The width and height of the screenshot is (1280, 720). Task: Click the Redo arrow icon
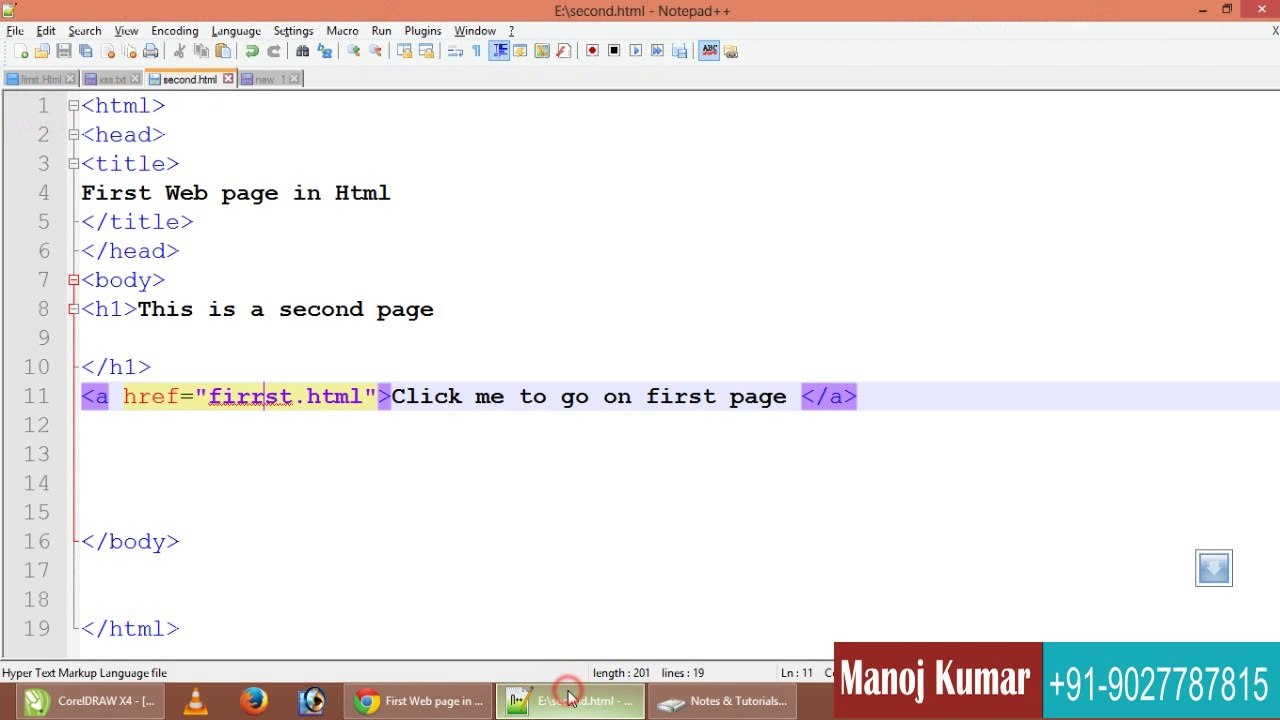coord(274,51)
